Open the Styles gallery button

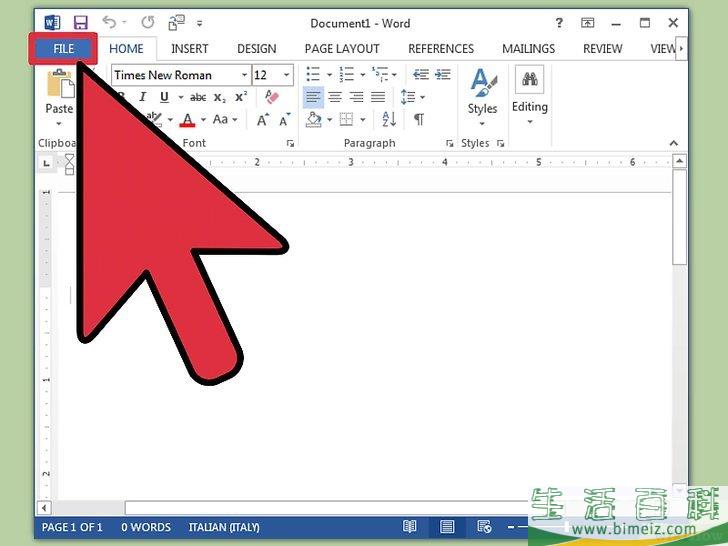(482, 96)
